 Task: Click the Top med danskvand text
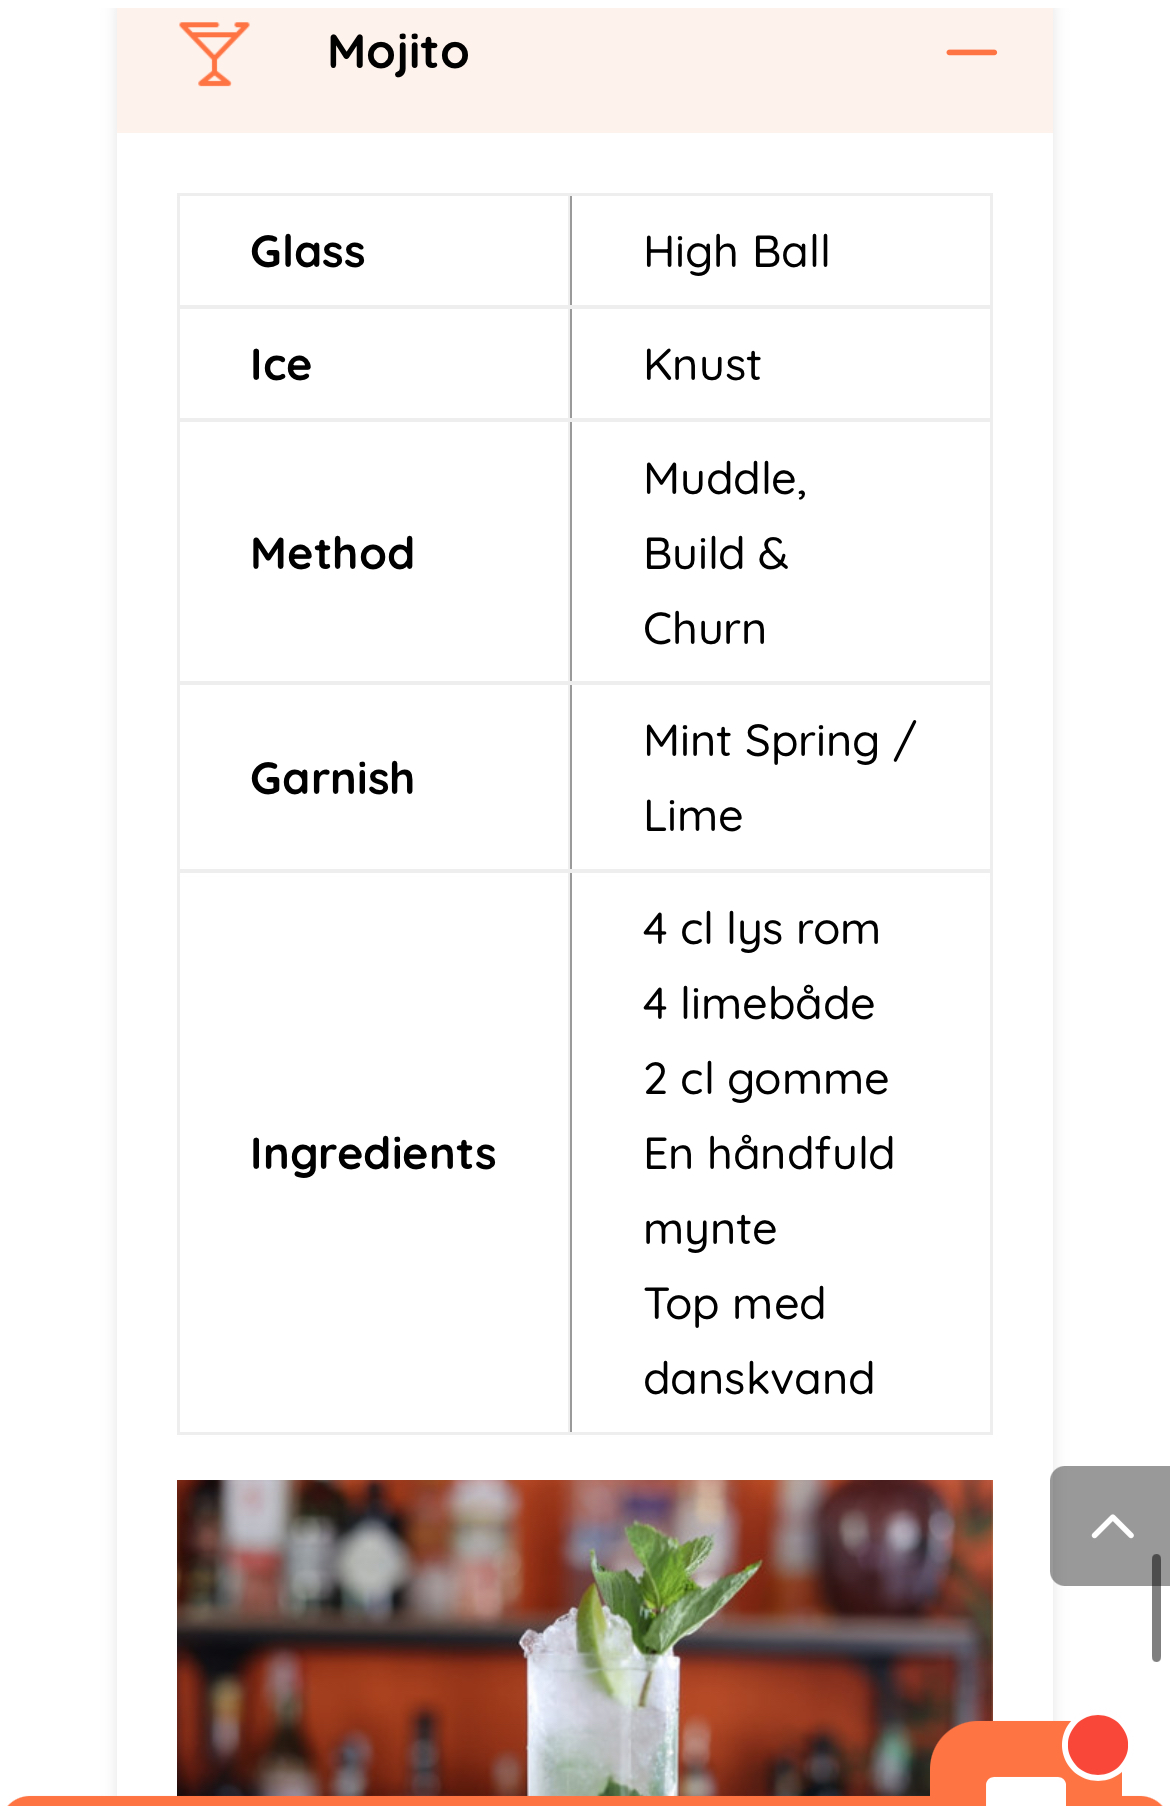tap(758, 1341)
